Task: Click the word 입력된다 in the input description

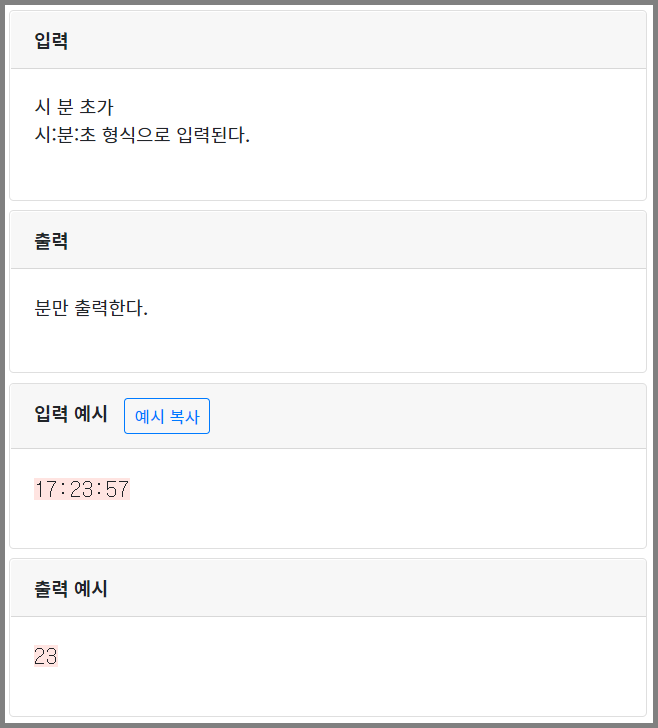Action: (213, 135)
